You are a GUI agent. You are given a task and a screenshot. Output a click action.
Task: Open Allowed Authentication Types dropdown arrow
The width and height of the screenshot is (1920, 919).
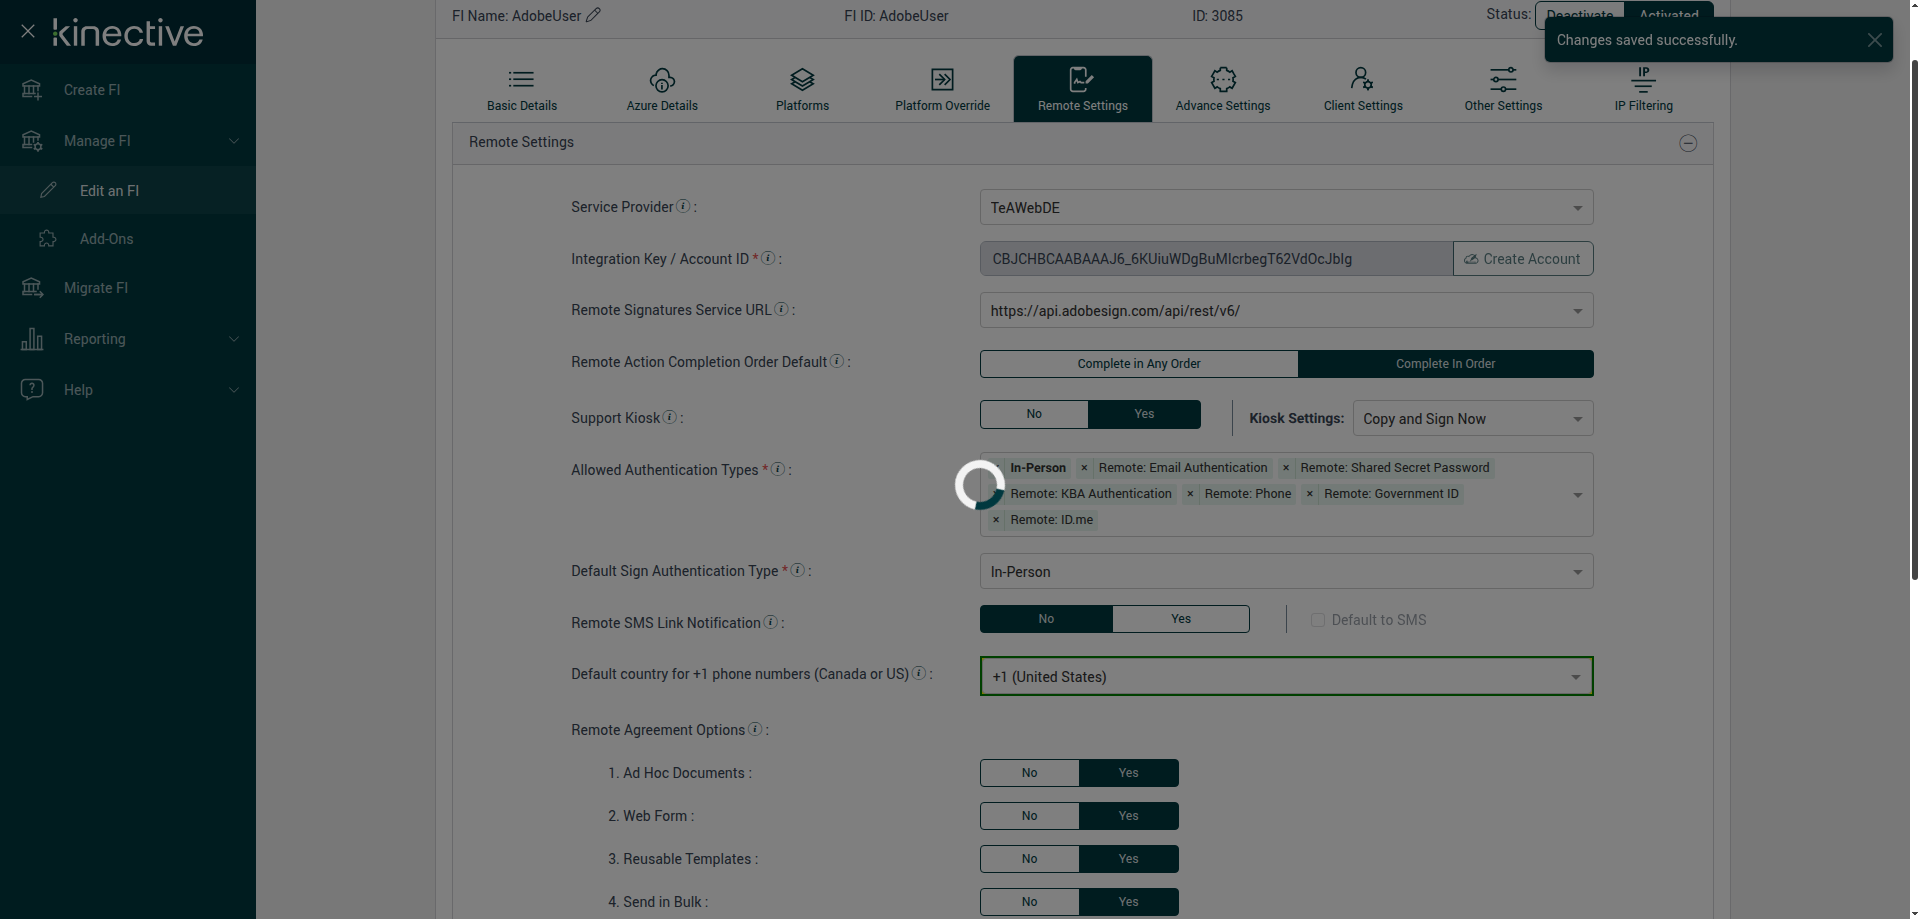pyautogui.click(x=1577, y=495)
